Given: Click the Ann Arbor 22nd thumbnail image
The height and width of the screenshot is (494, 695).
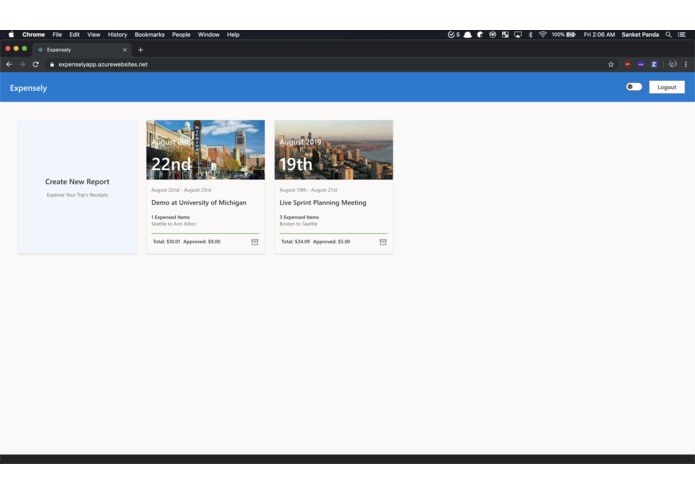Looking at the screenshot, I should 206,150.
